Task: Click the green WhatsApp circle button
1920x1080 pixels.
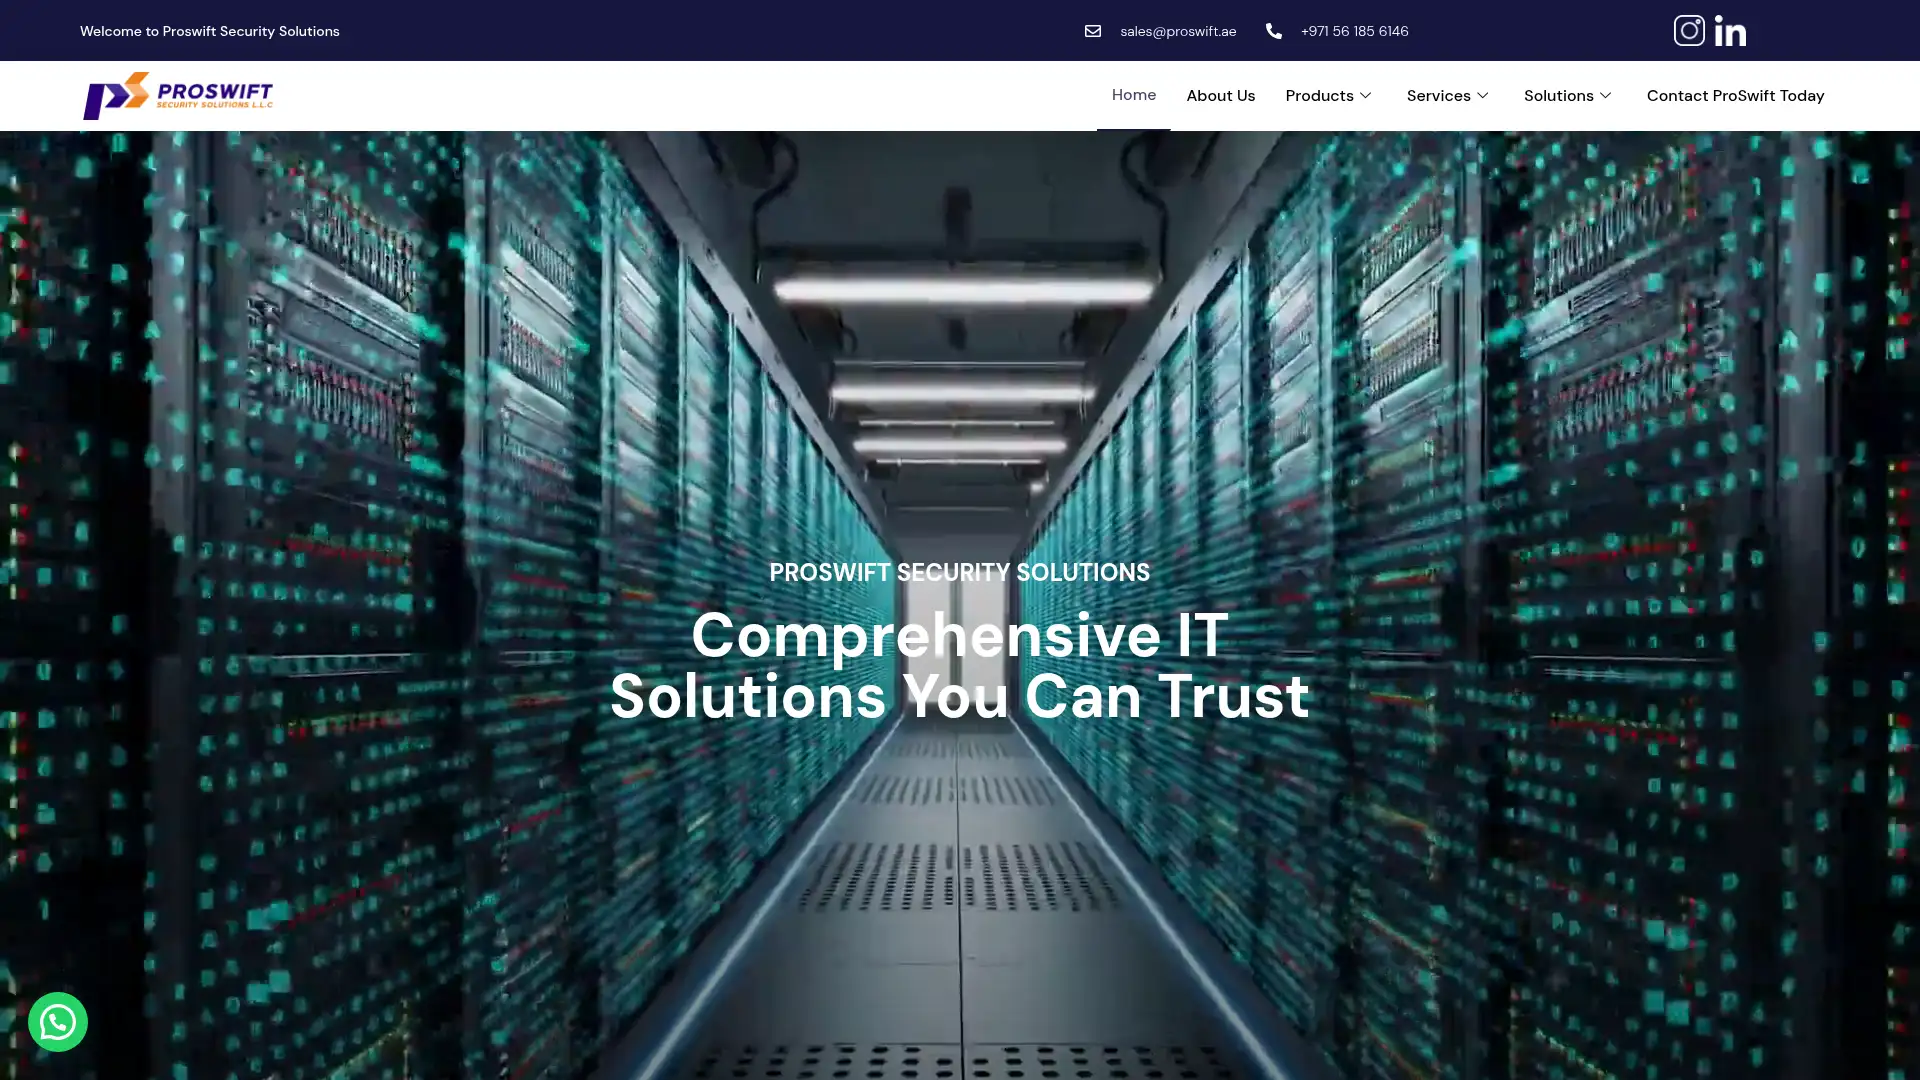Action: coord(57,1021)
